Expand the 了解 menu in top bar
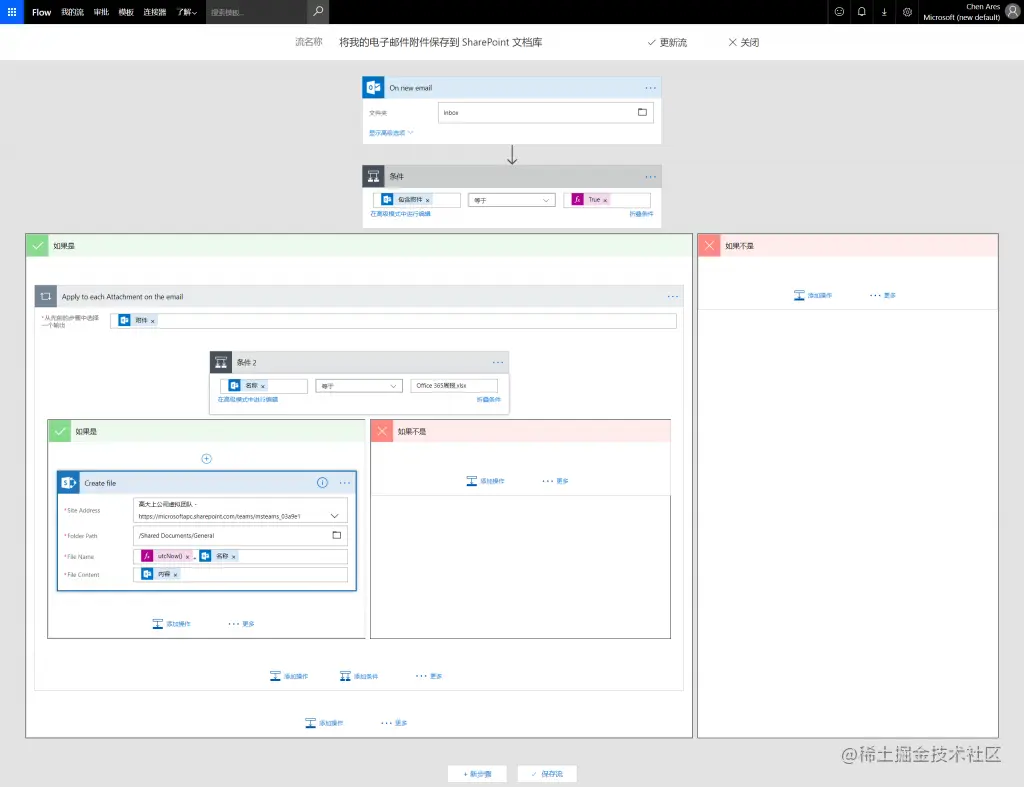This screenshot has width=1024, height=787. (187, 12)
